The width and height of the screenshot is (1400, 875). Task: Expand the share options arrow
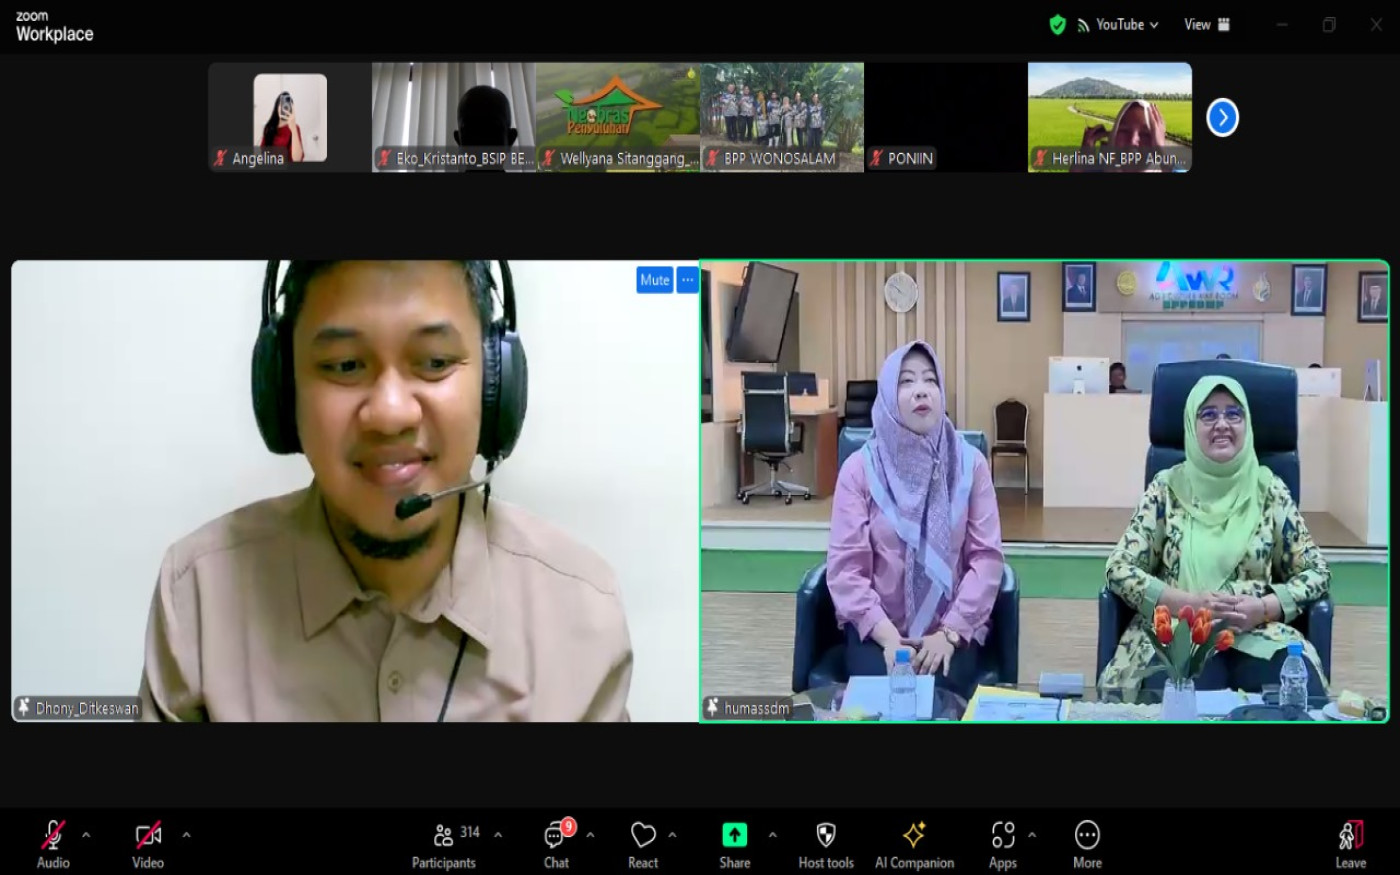[x=772, y=835]
